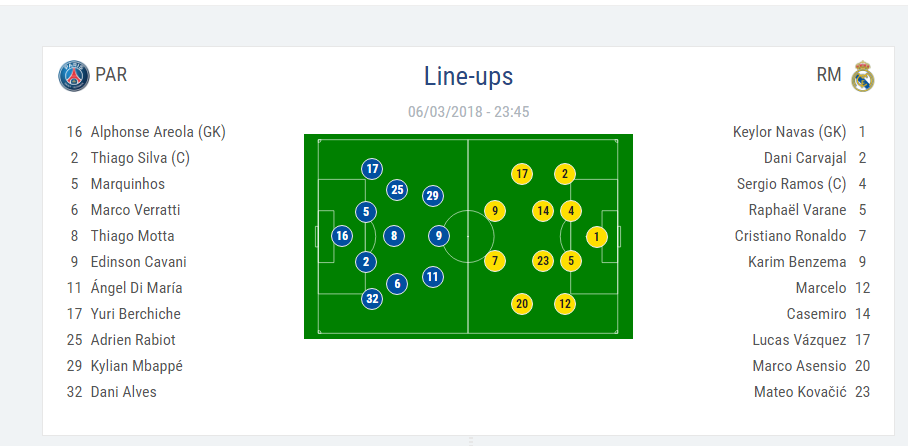Click blue player marker number 29
908x446 pixels.
pyautogui.click(x=432, y=196)
